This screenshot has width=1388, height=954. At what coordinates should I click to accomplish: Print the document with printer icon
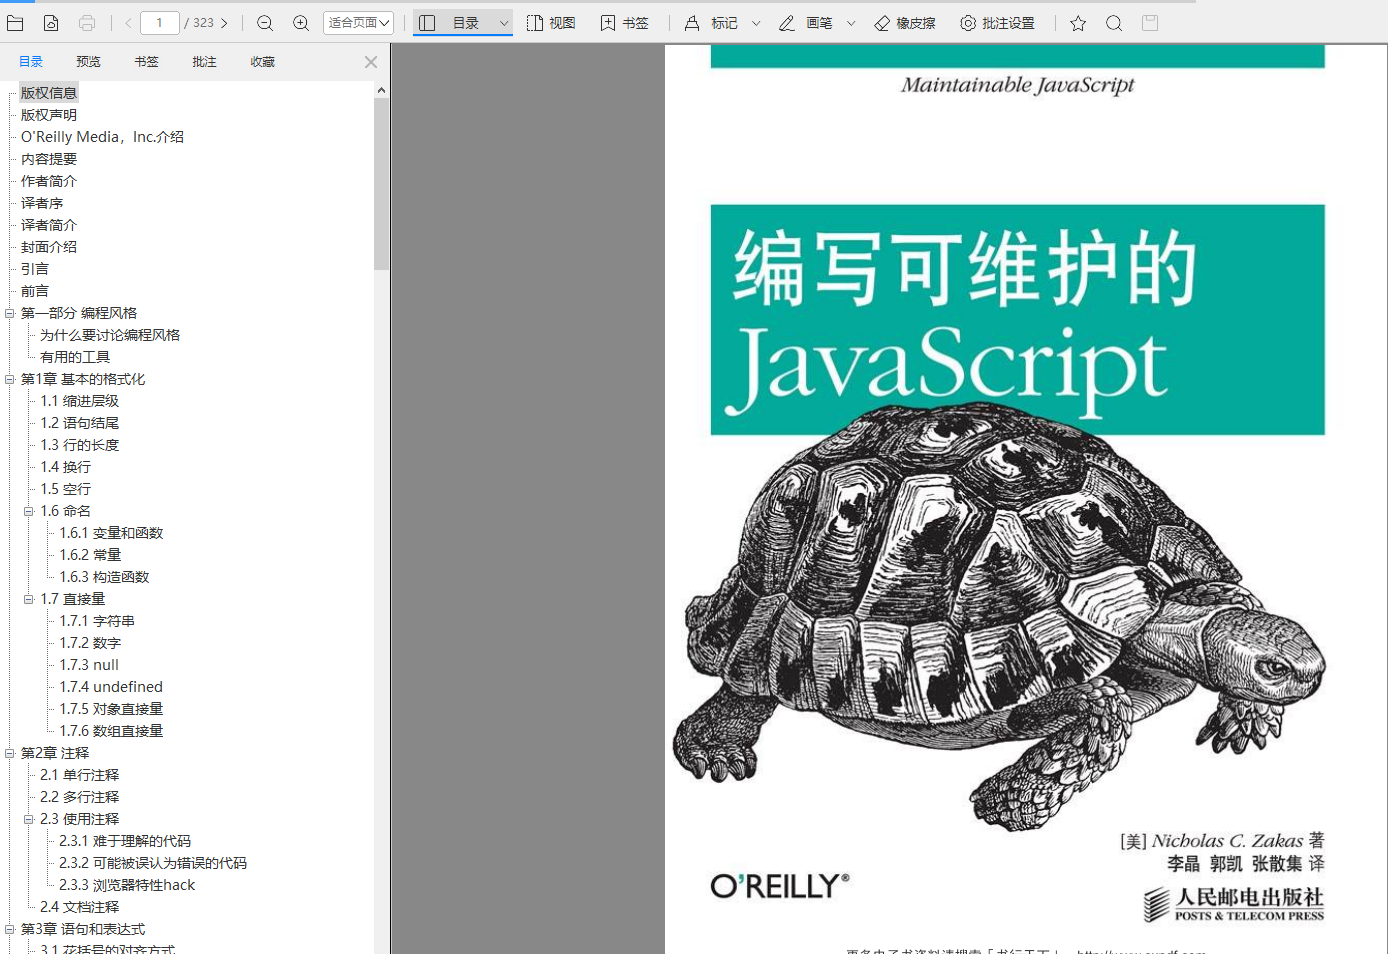point(87,23)
